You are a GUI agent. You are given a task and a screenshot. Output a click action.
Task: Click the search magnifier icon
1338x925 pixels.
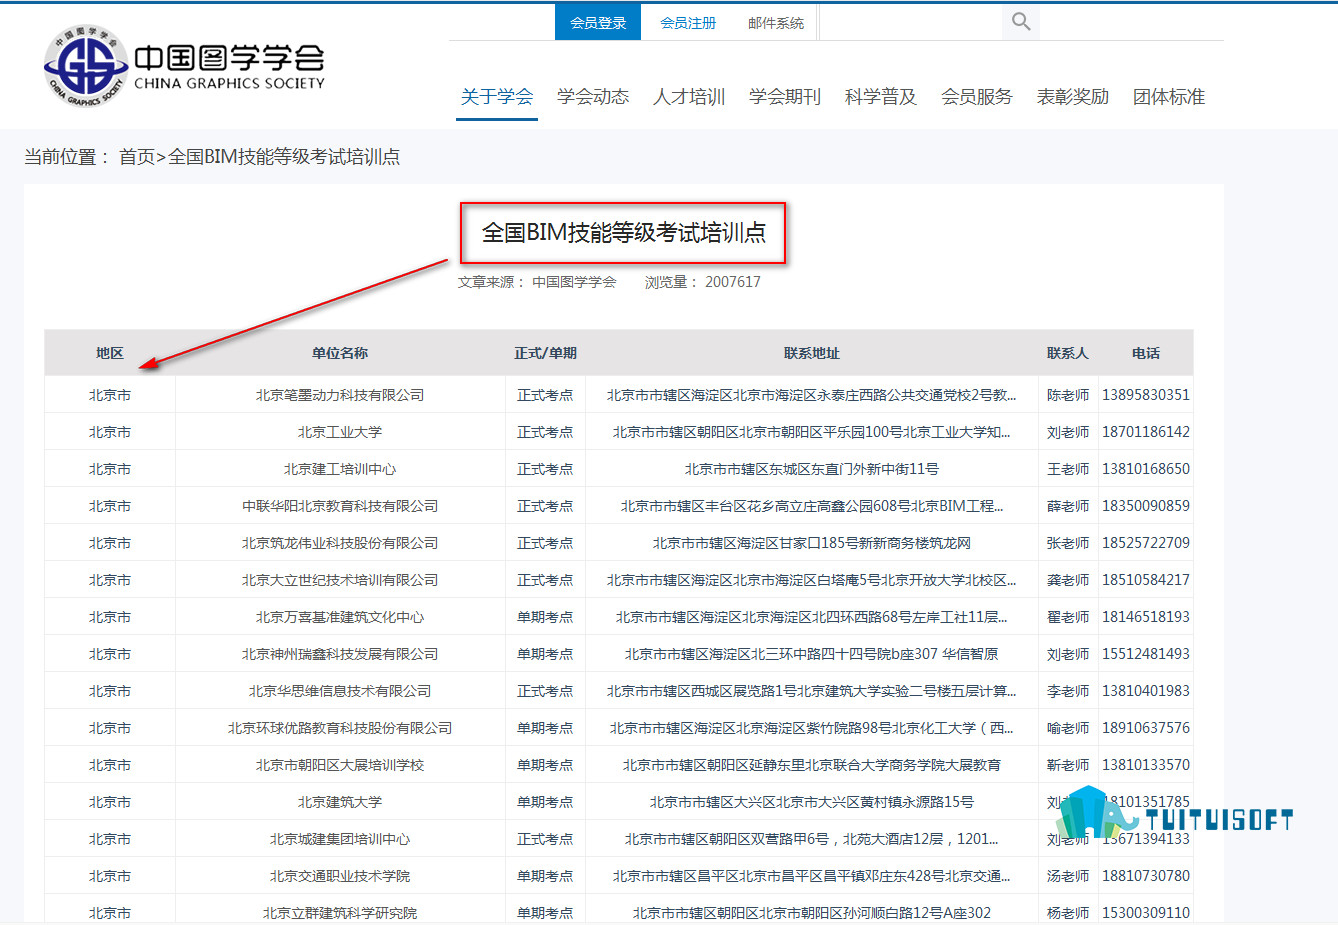pyautogui.click(x=1021, y=21)
